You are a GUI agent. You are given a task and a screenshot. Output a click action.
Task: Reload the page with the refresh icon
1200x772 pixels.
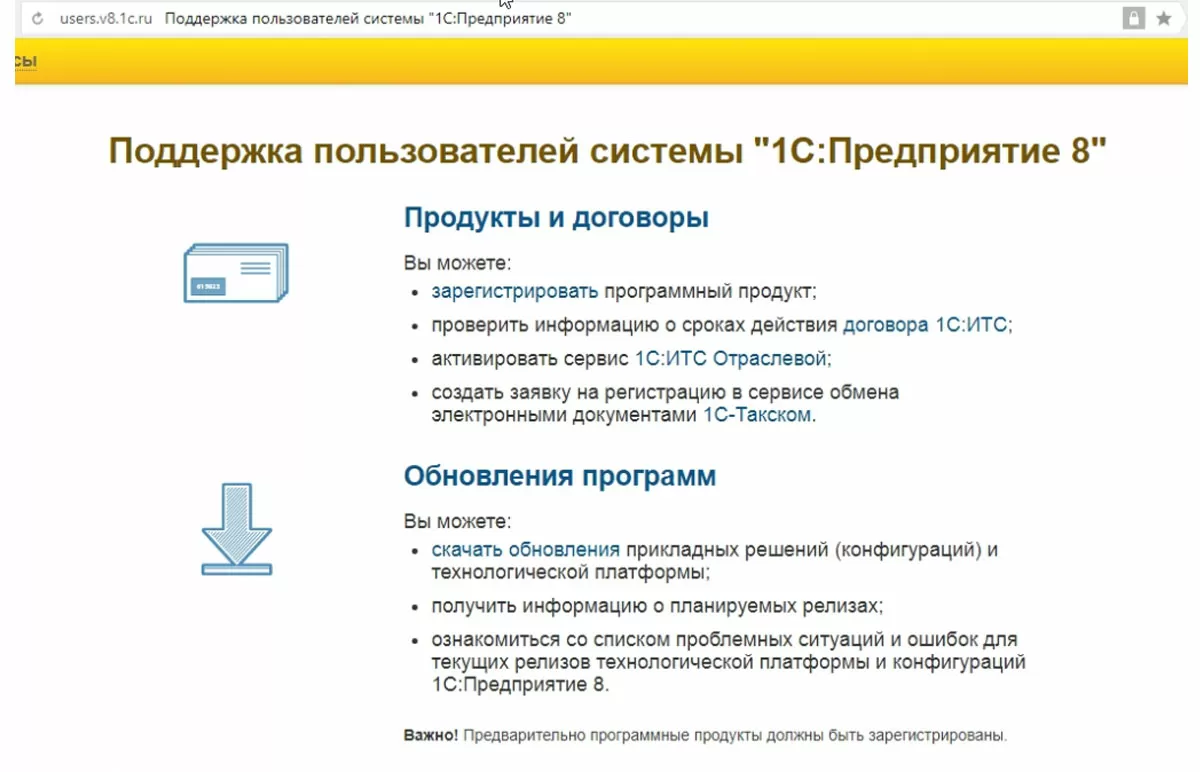pyautogui.click(x=38, y=19)
